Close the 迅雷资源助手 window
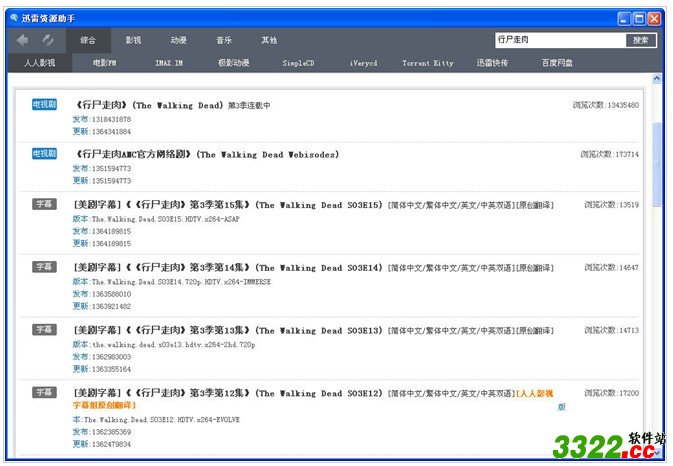This screenshot has height=466, width=673. pos(654,18)
